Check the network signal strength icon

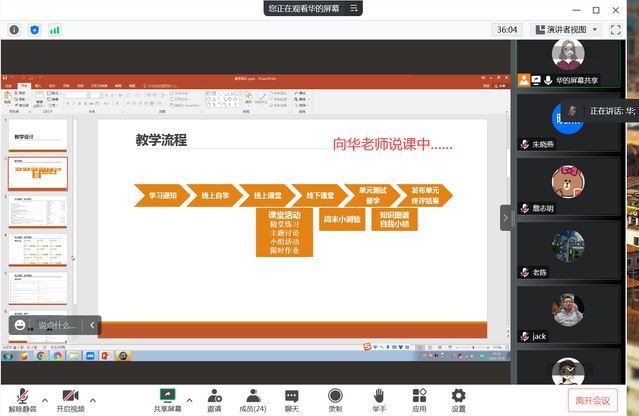(55, 30)
